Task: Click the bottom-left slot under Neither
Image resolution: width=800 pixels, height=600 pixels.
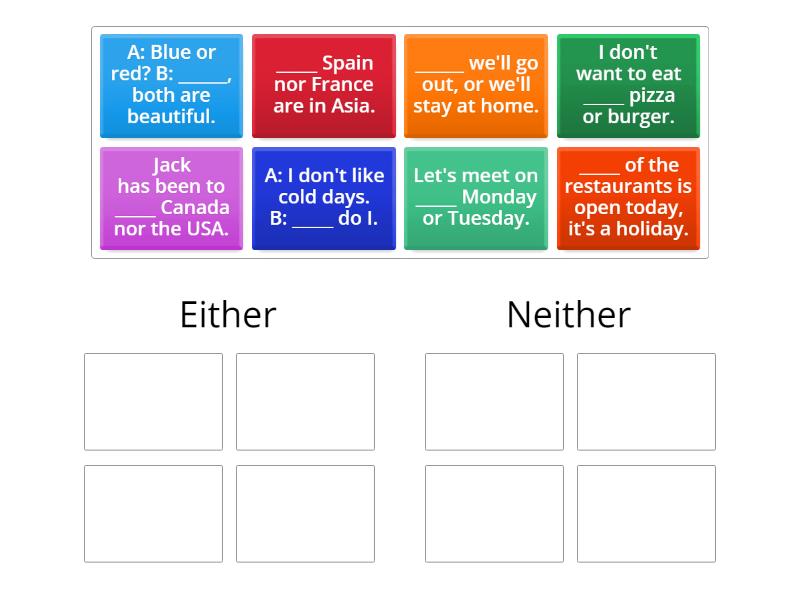Action: click(x=494, y=513)
